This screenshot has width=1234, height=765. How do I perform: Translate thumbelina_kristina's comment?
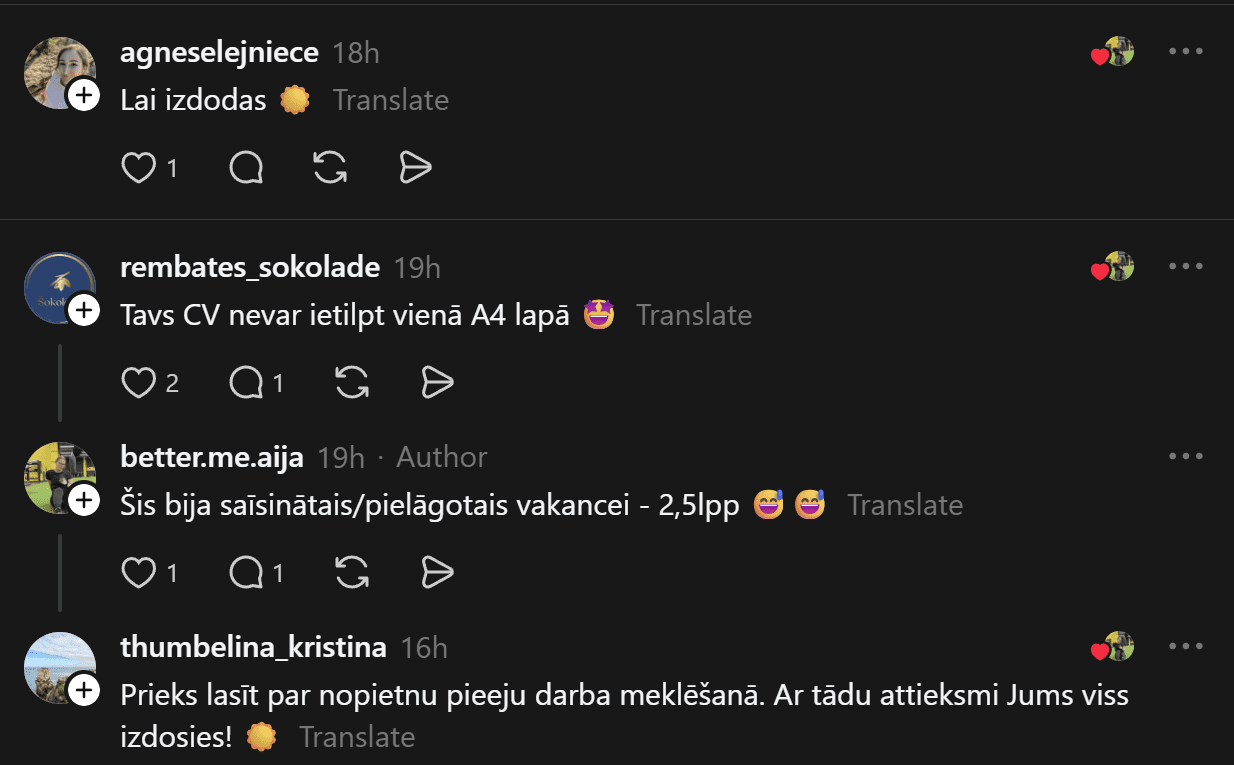[x=357, y=737]
